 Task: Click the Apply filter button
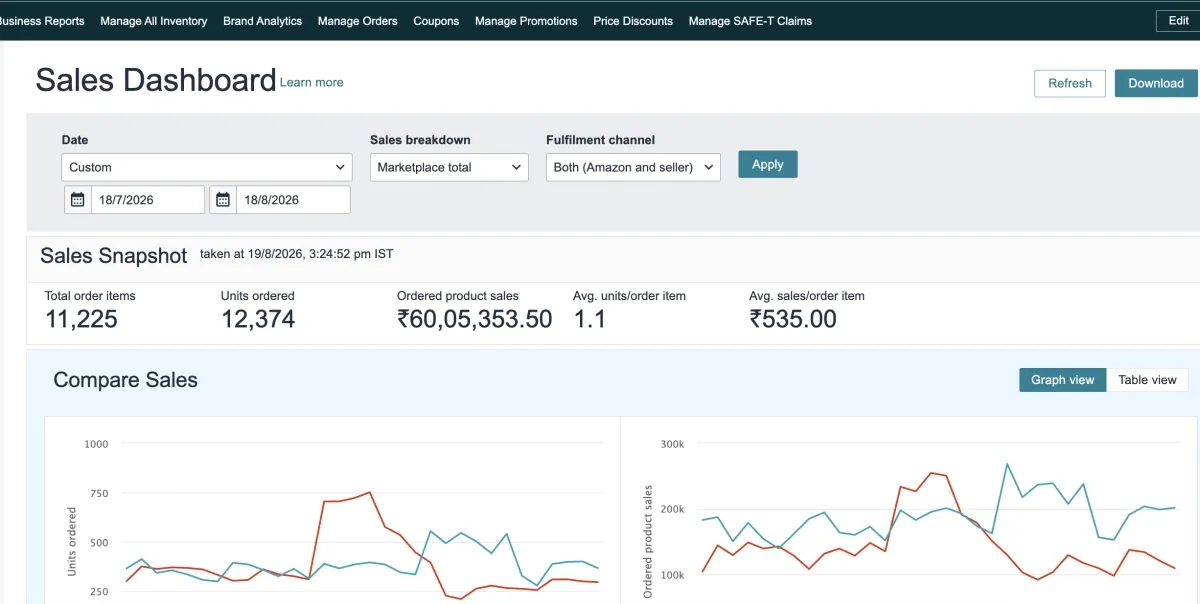[768, 164]
